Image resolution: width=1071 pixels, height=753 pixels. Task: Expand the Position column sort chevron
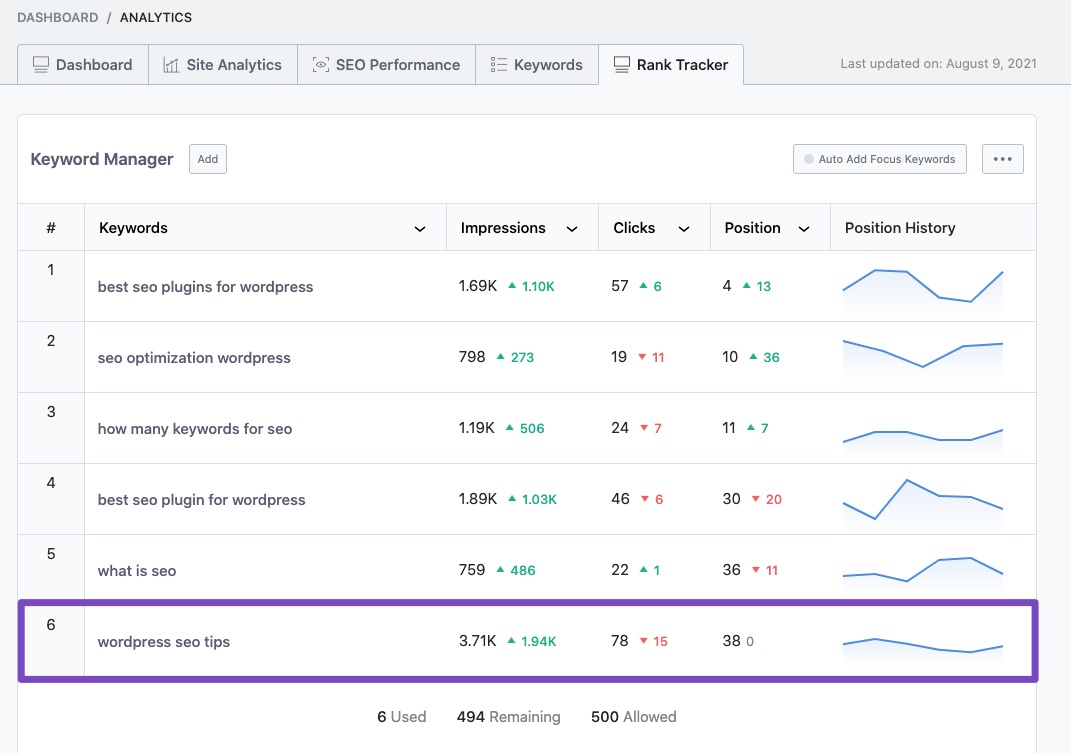pos(804,229)
